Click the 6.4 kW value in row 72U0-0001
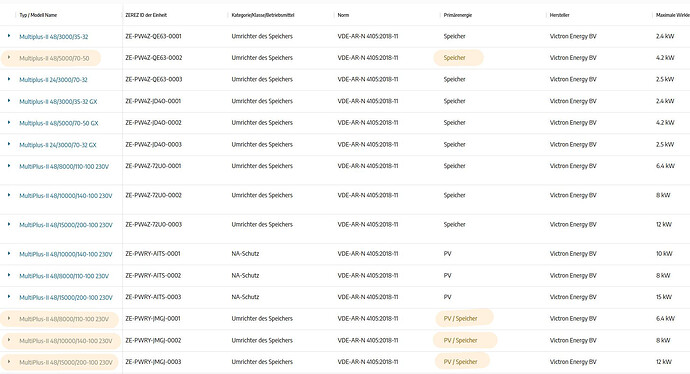Image resolution: width=690 pixels, height=374 pixels. pyautogui.click(x=665, y=166)
